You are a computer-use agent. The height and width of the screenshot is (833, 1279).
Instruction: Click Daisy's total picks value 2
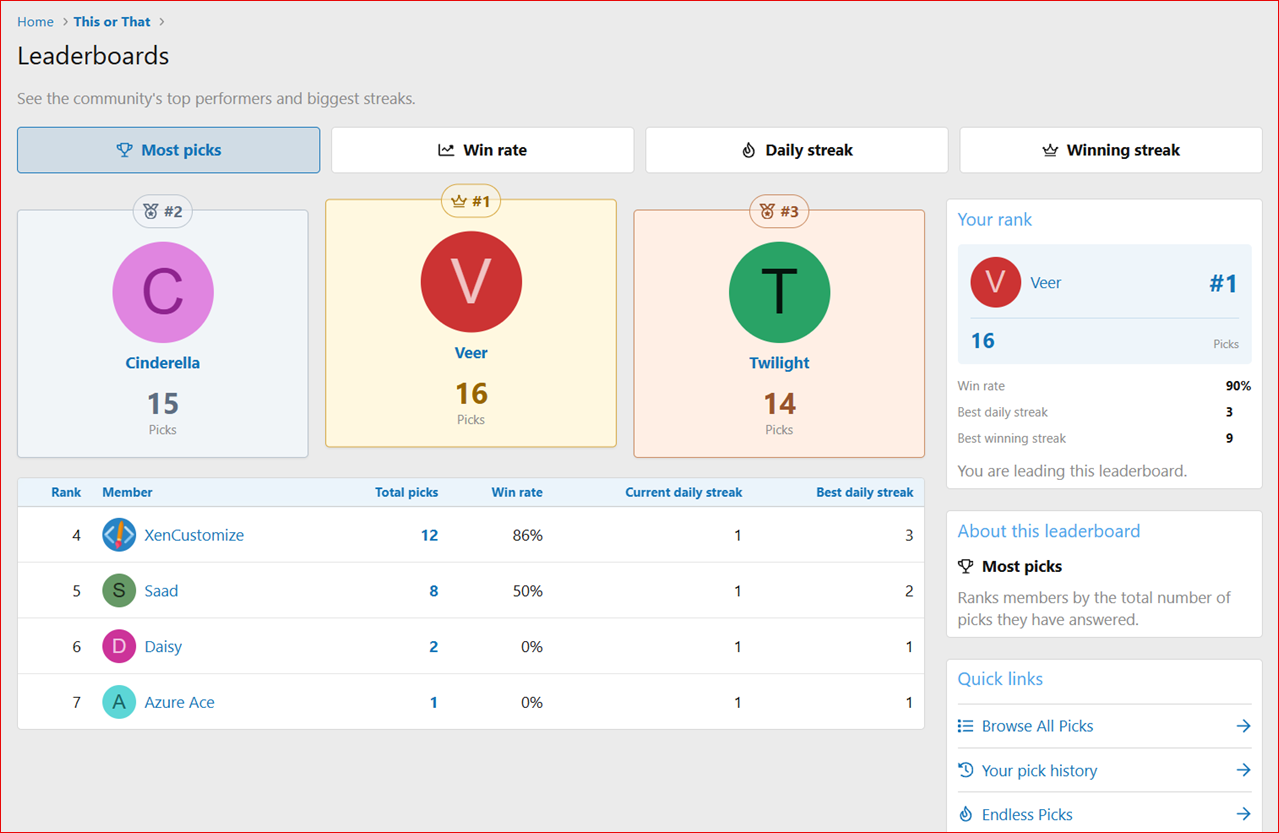[x=434, y=647]
